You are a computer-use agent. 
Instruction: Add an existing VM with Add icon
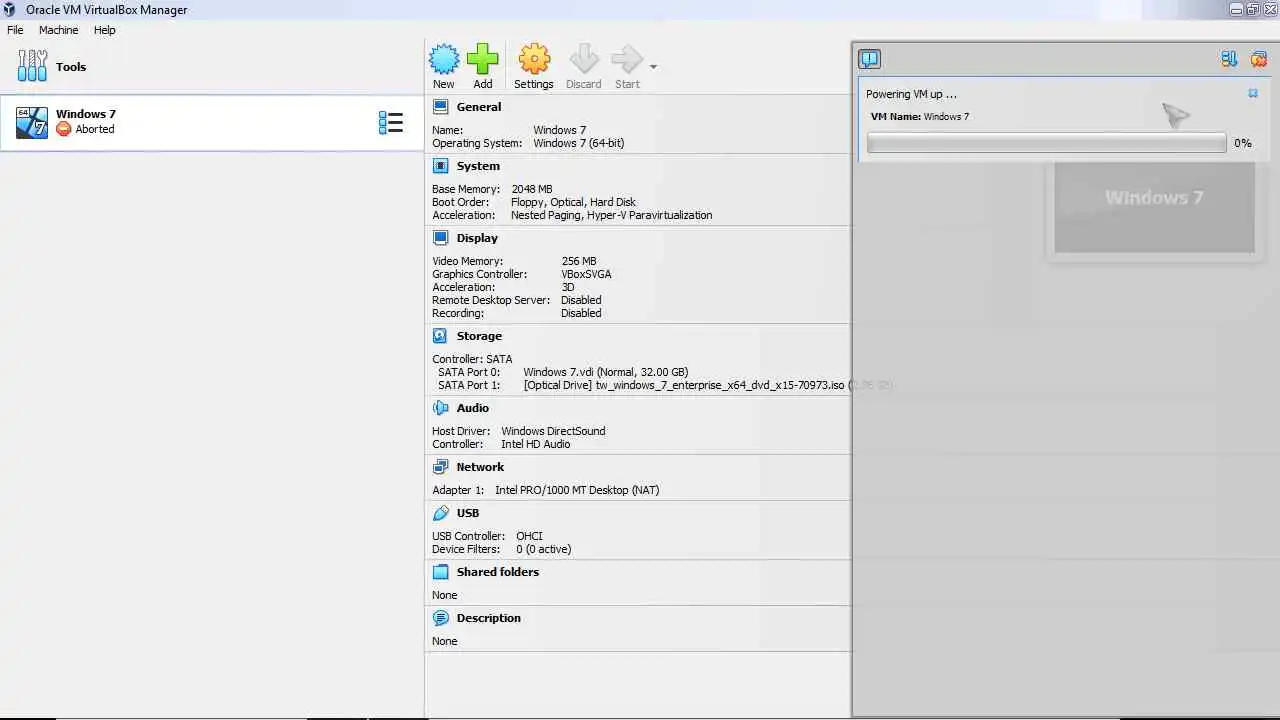tap(483, 59)
